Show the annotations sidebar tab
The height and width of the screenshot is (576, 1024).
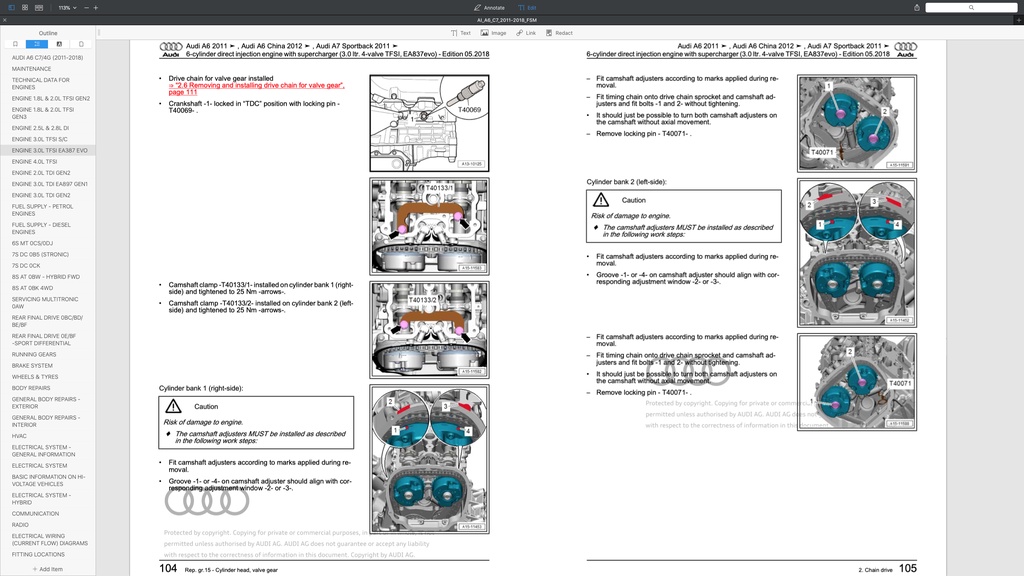tap(59, 44)
